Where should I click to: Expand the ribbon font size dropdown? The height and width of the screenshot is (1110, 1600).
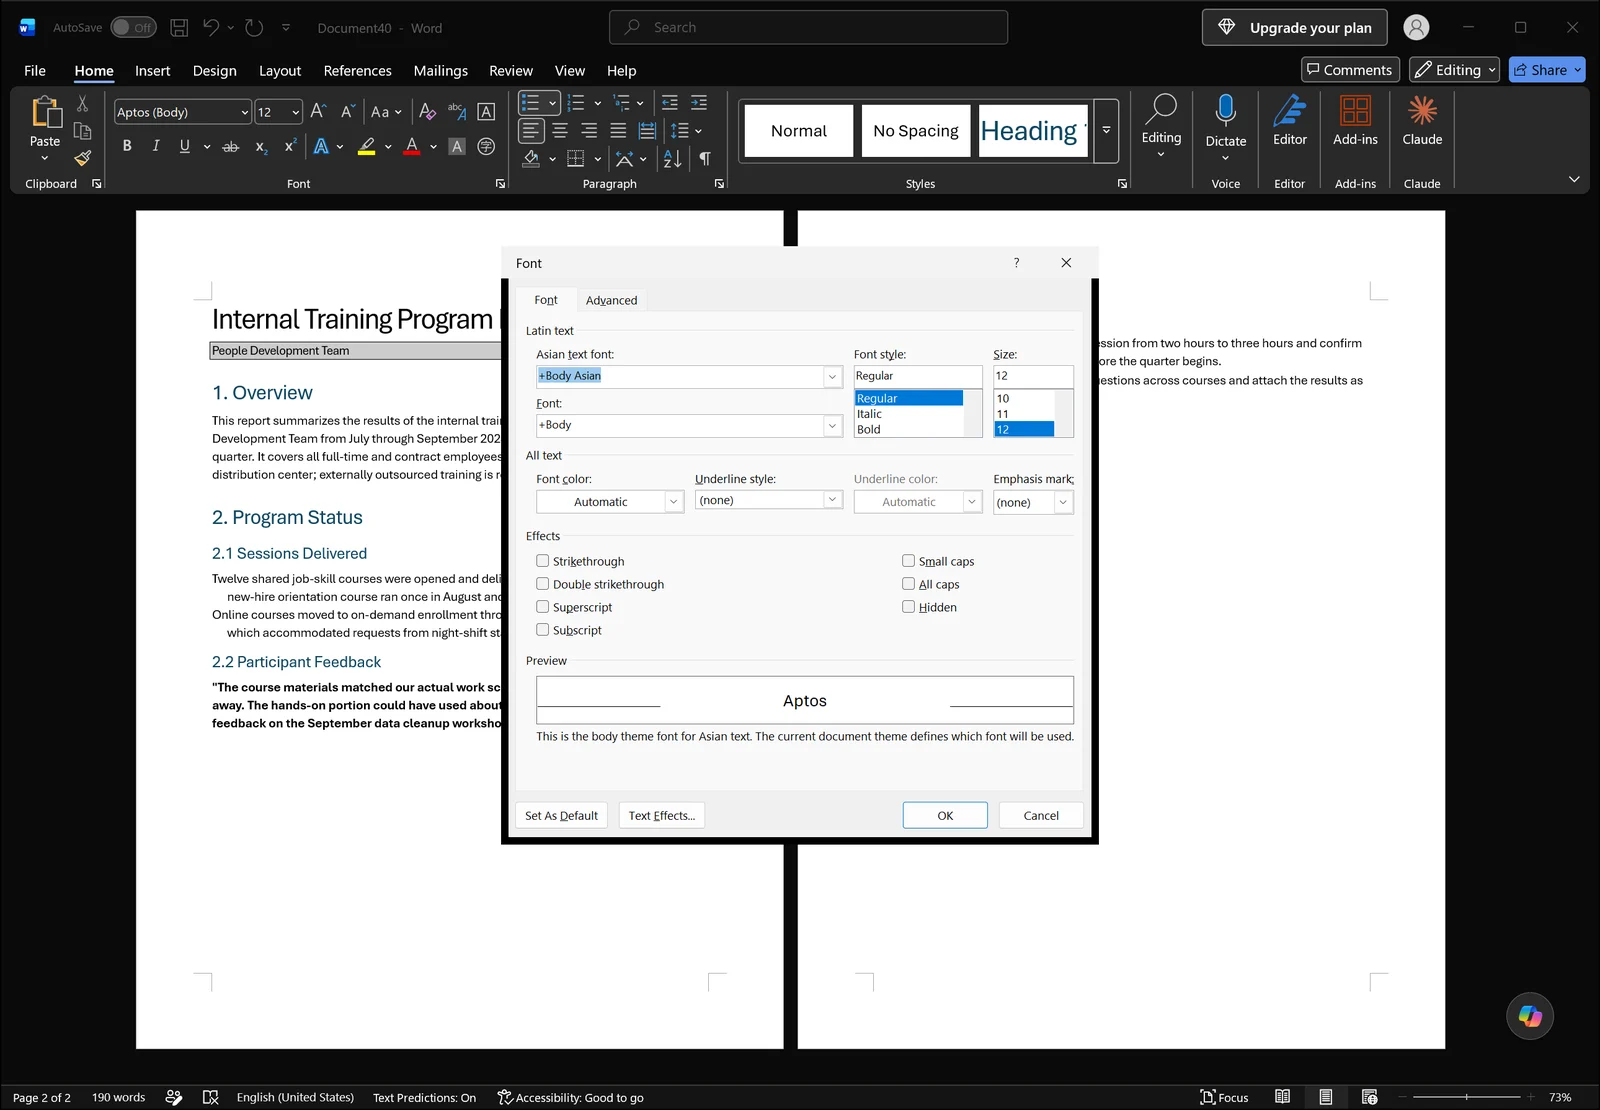[296, 112]
